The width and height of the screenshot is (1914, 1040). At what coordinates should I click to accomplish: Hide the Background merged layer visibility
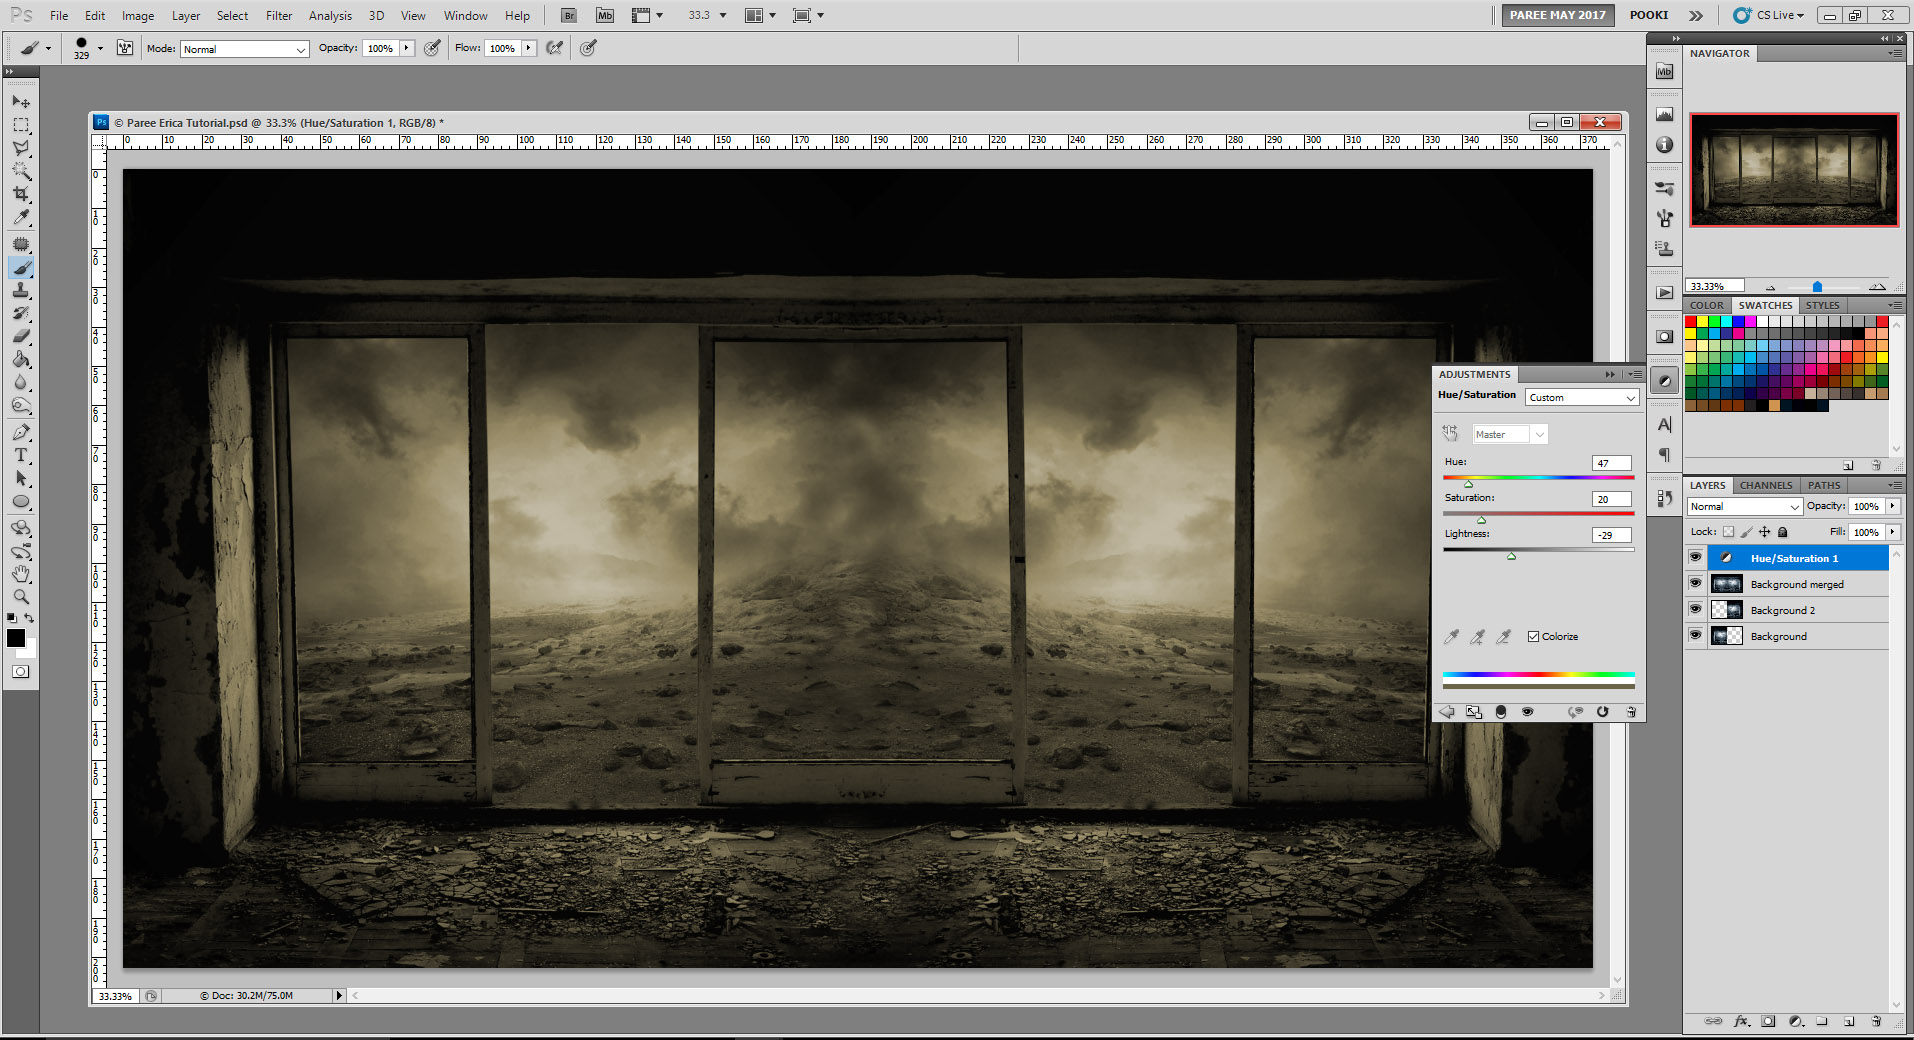pyautogui.click(x=1696, y=583)
